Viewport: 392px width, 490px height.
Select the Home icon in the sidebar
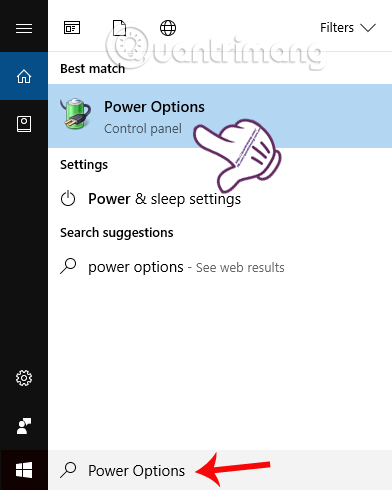(24, 76)
